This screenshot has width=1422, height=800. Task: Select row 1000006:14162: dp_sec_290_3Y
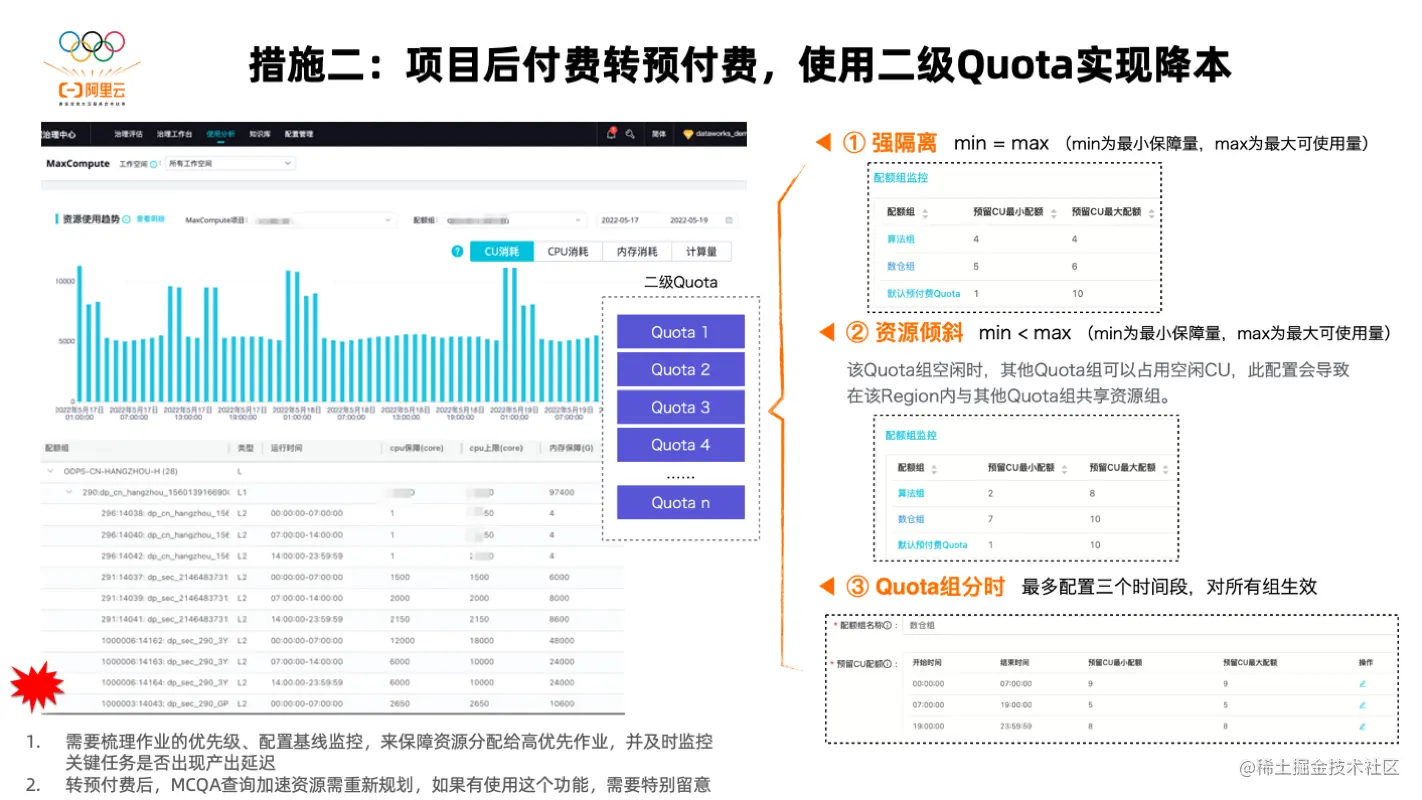[332, 640]
